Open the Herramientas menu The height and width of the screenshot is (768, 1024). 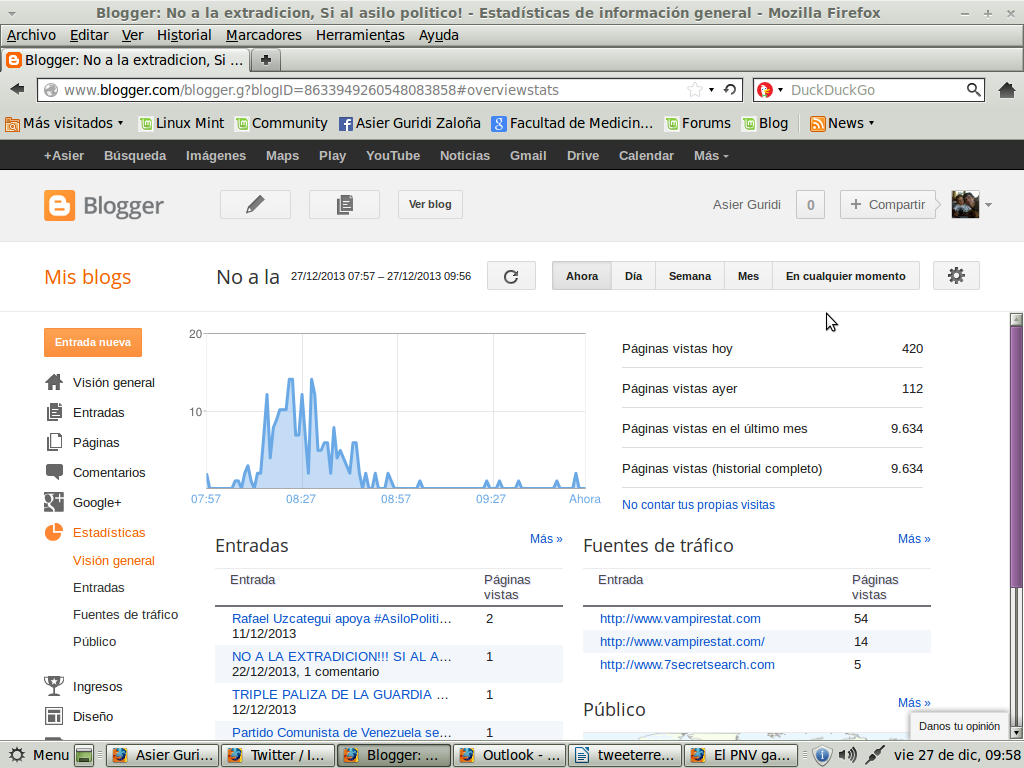coord(360,35)
